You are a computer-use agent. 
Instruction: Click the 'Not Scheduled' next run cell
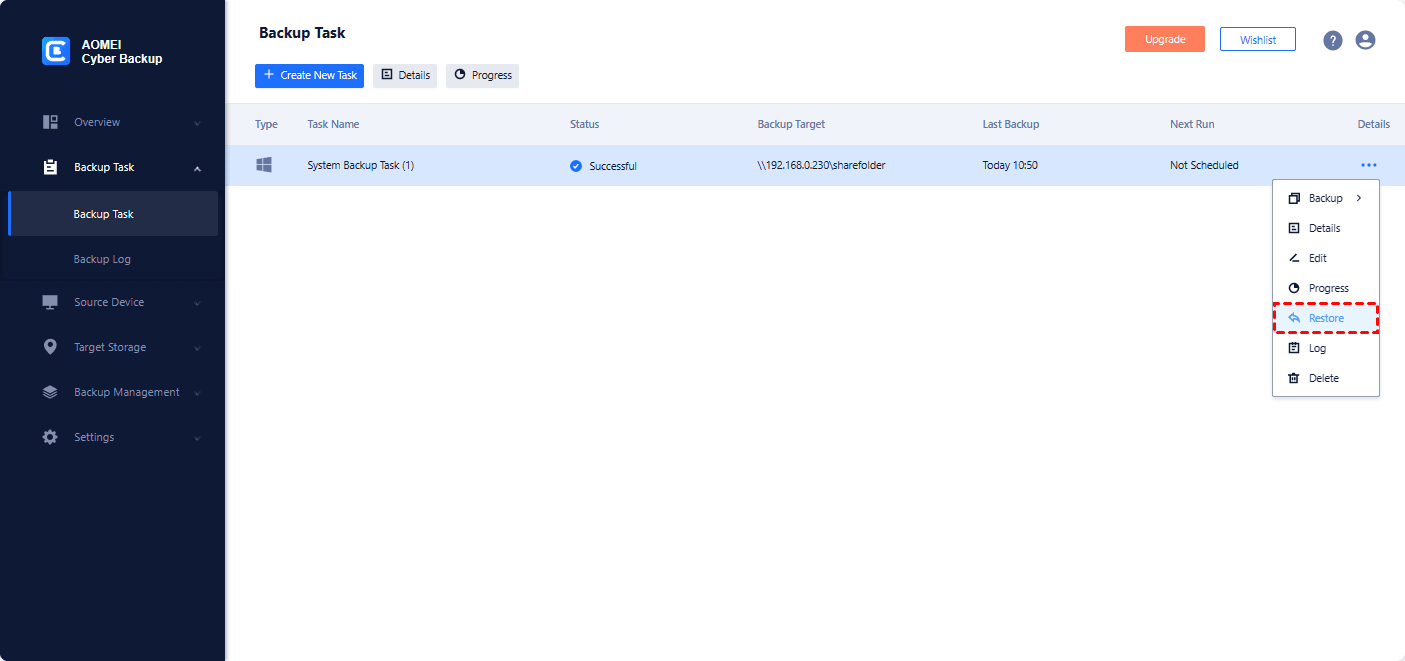click(x=1204, y=165)
